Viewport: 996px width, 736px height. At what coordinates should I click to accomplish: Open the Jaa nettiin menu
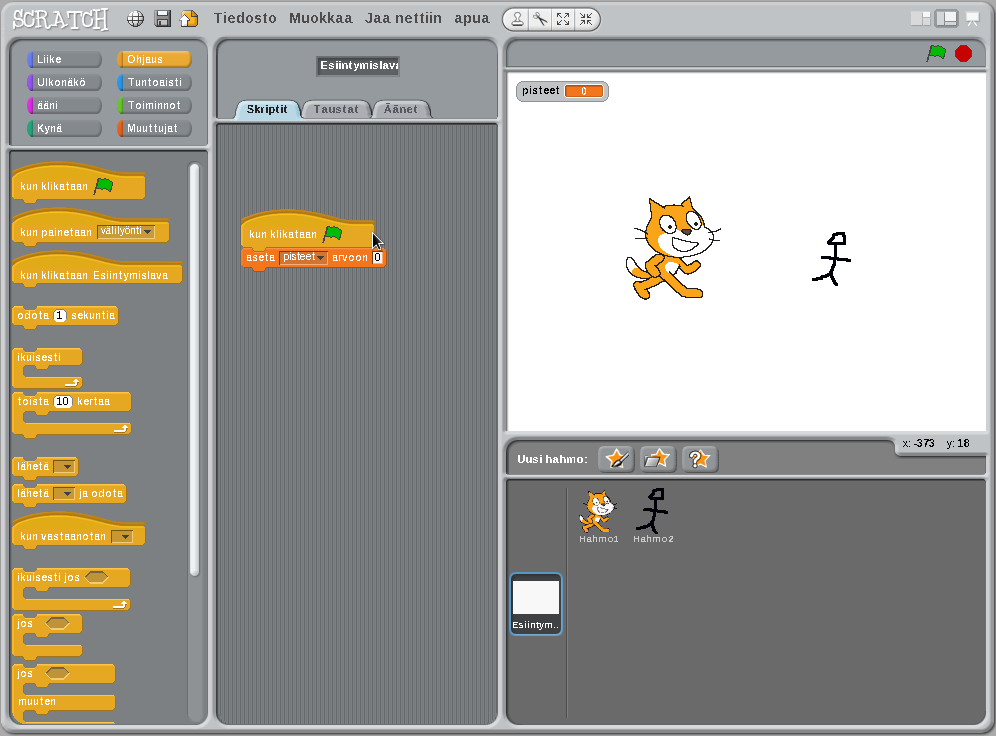403,18
